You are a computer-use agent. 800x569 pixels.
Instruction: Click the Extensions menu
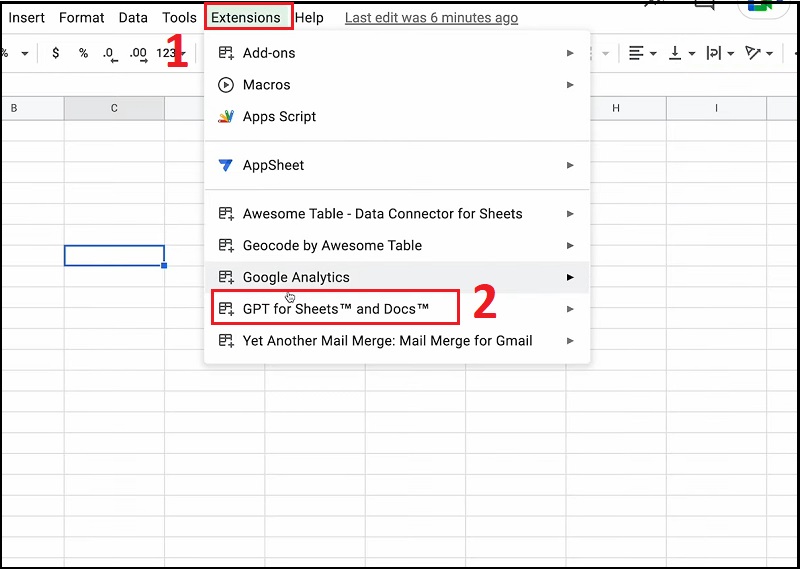pos(246,18)
